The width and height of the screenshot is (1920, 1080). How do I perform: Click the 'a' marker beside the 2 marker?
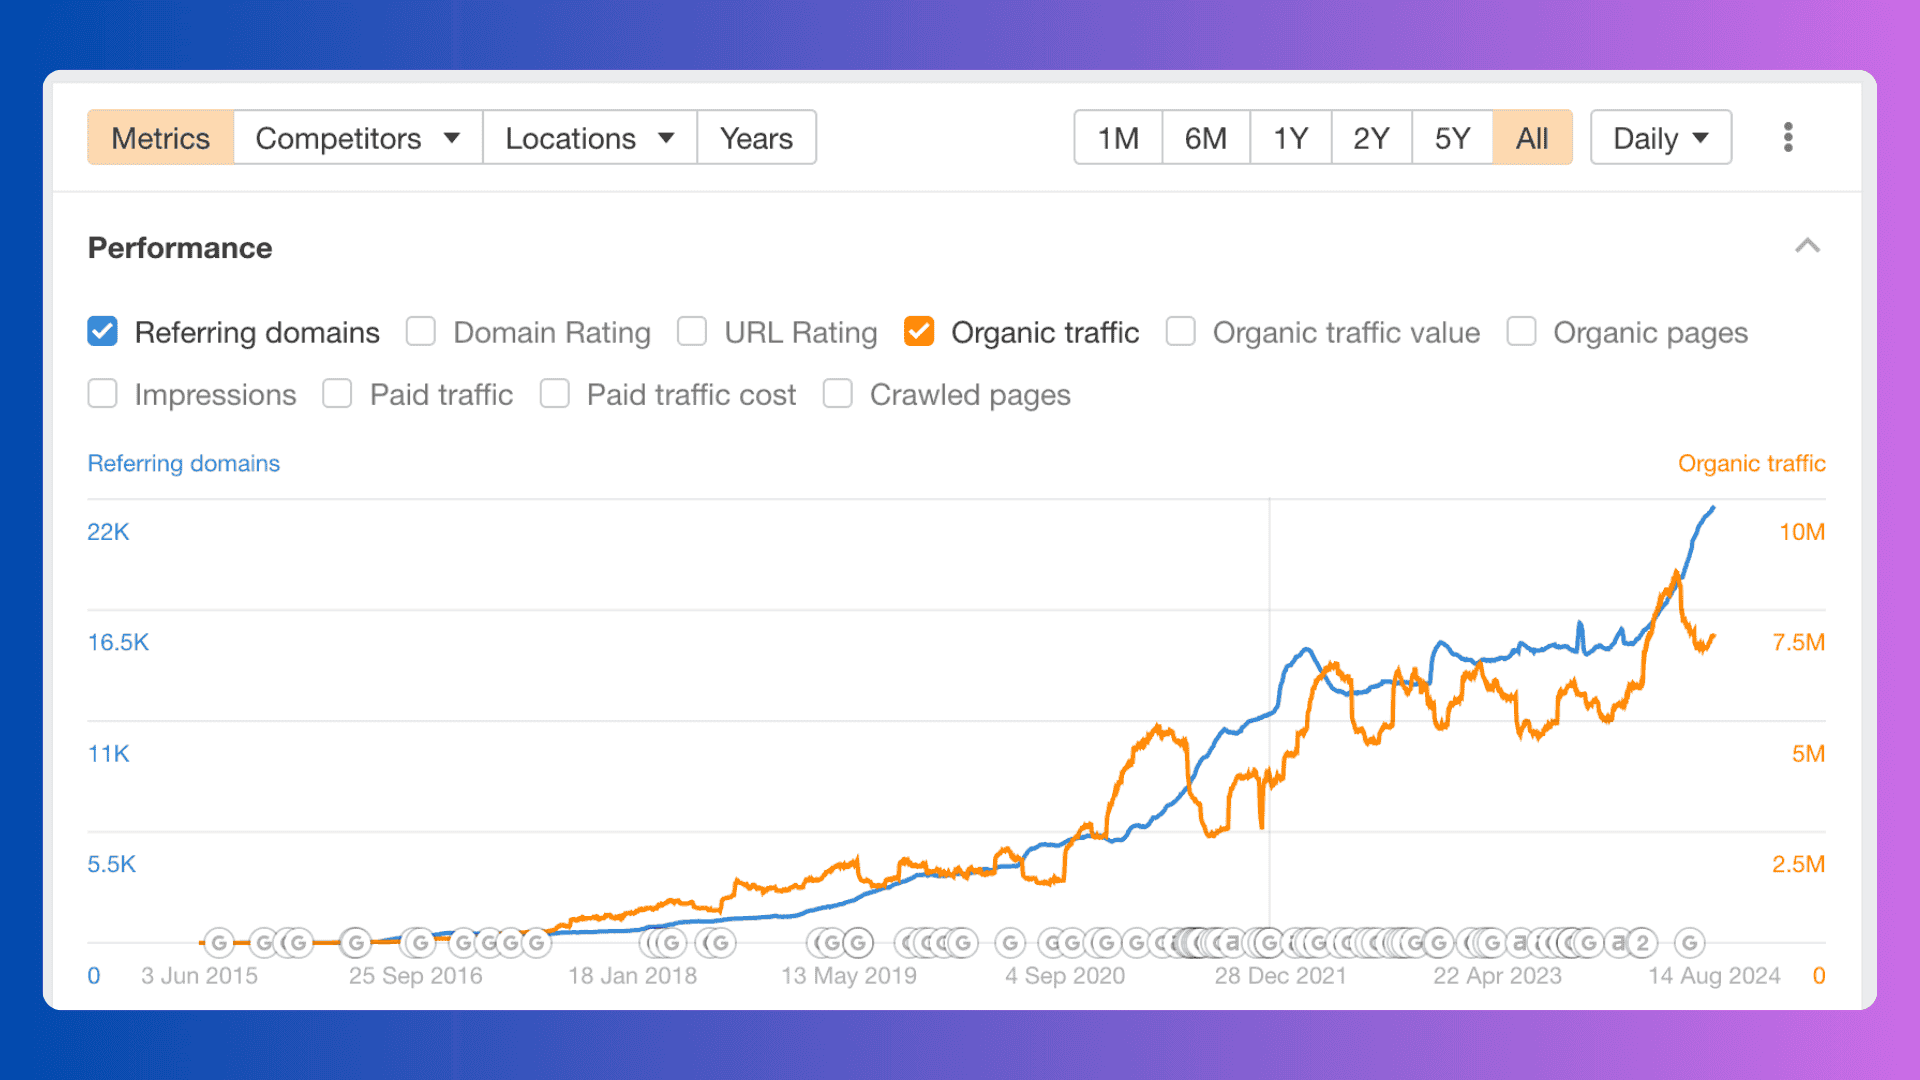(1617, 943)
